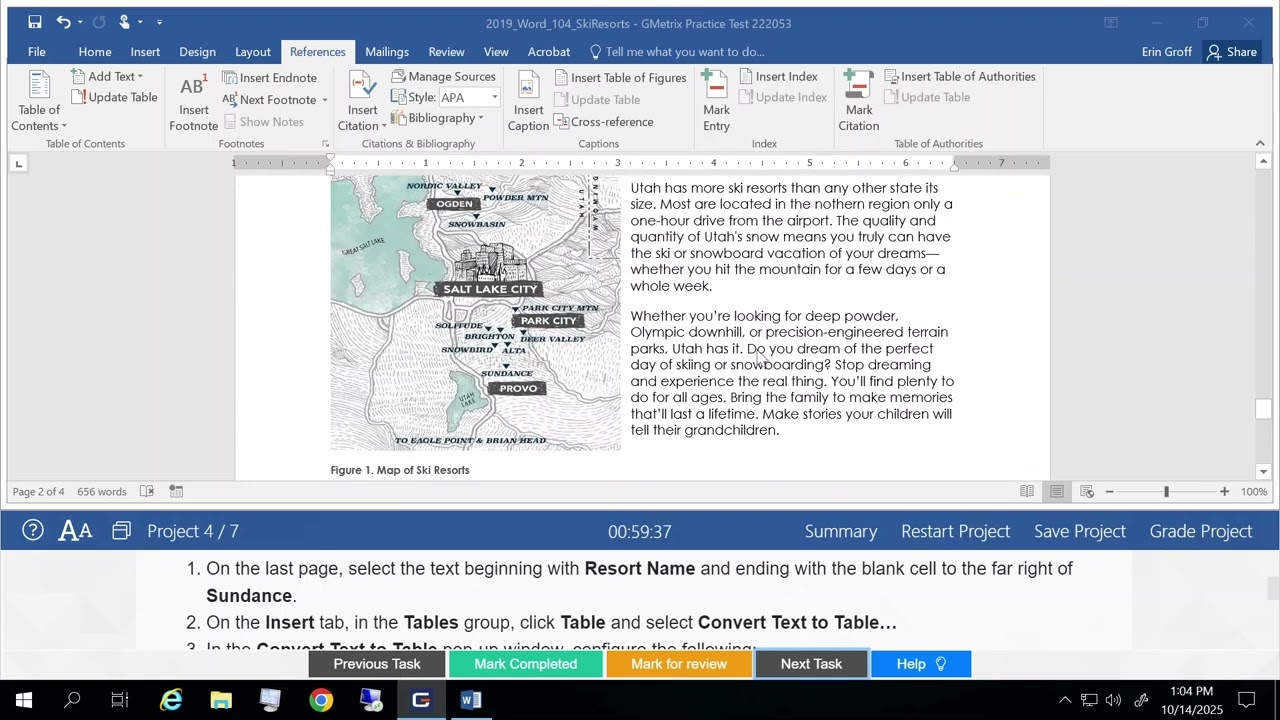Click the macro recording status icon
1280x720 pixels.
tap(176, 491)
